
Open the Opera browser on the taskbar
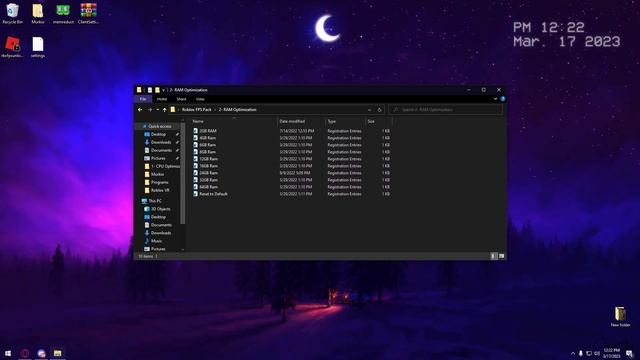coord(24,353)
